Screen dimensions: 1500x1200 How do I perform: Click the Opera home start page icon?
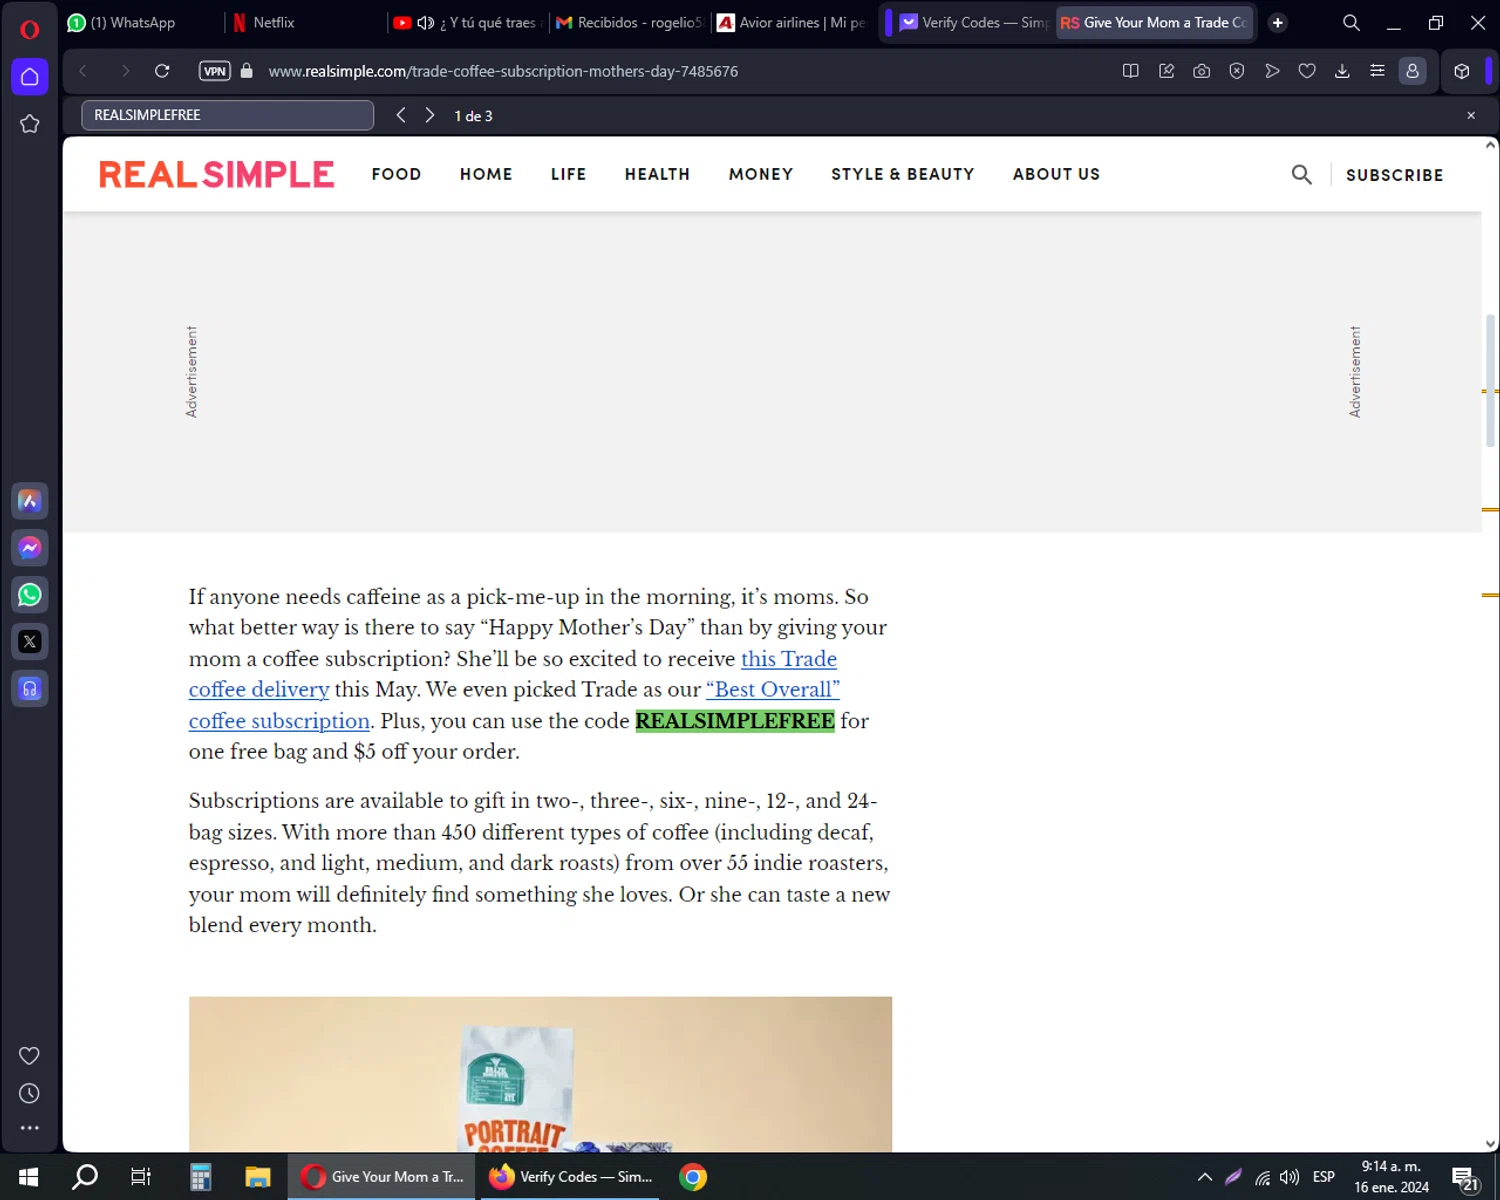29,77
